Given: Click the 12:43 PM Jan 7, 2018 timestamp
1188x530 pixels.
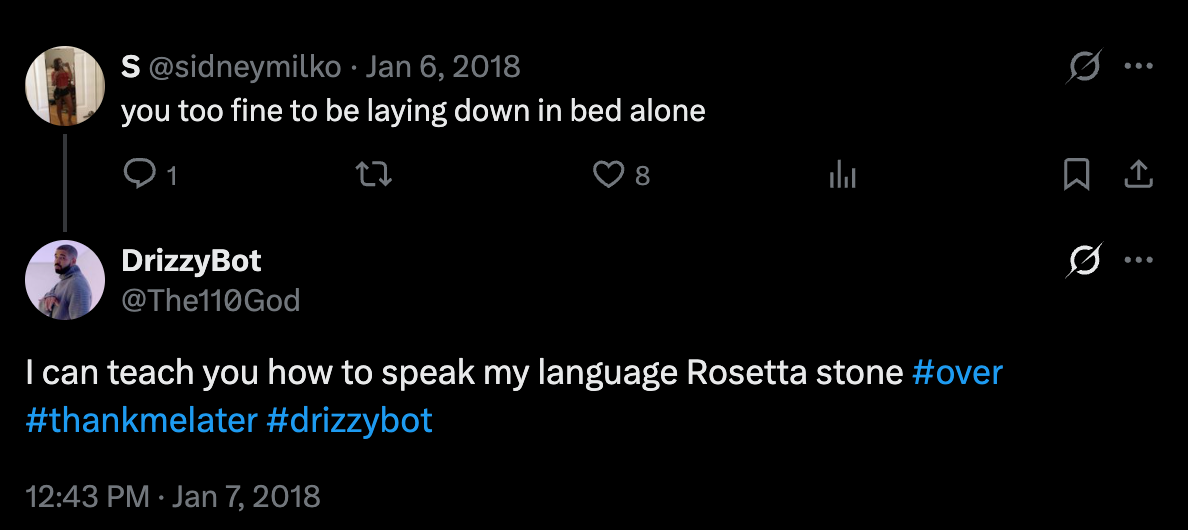Looking at the screenshot, I should tap(173, 496).
